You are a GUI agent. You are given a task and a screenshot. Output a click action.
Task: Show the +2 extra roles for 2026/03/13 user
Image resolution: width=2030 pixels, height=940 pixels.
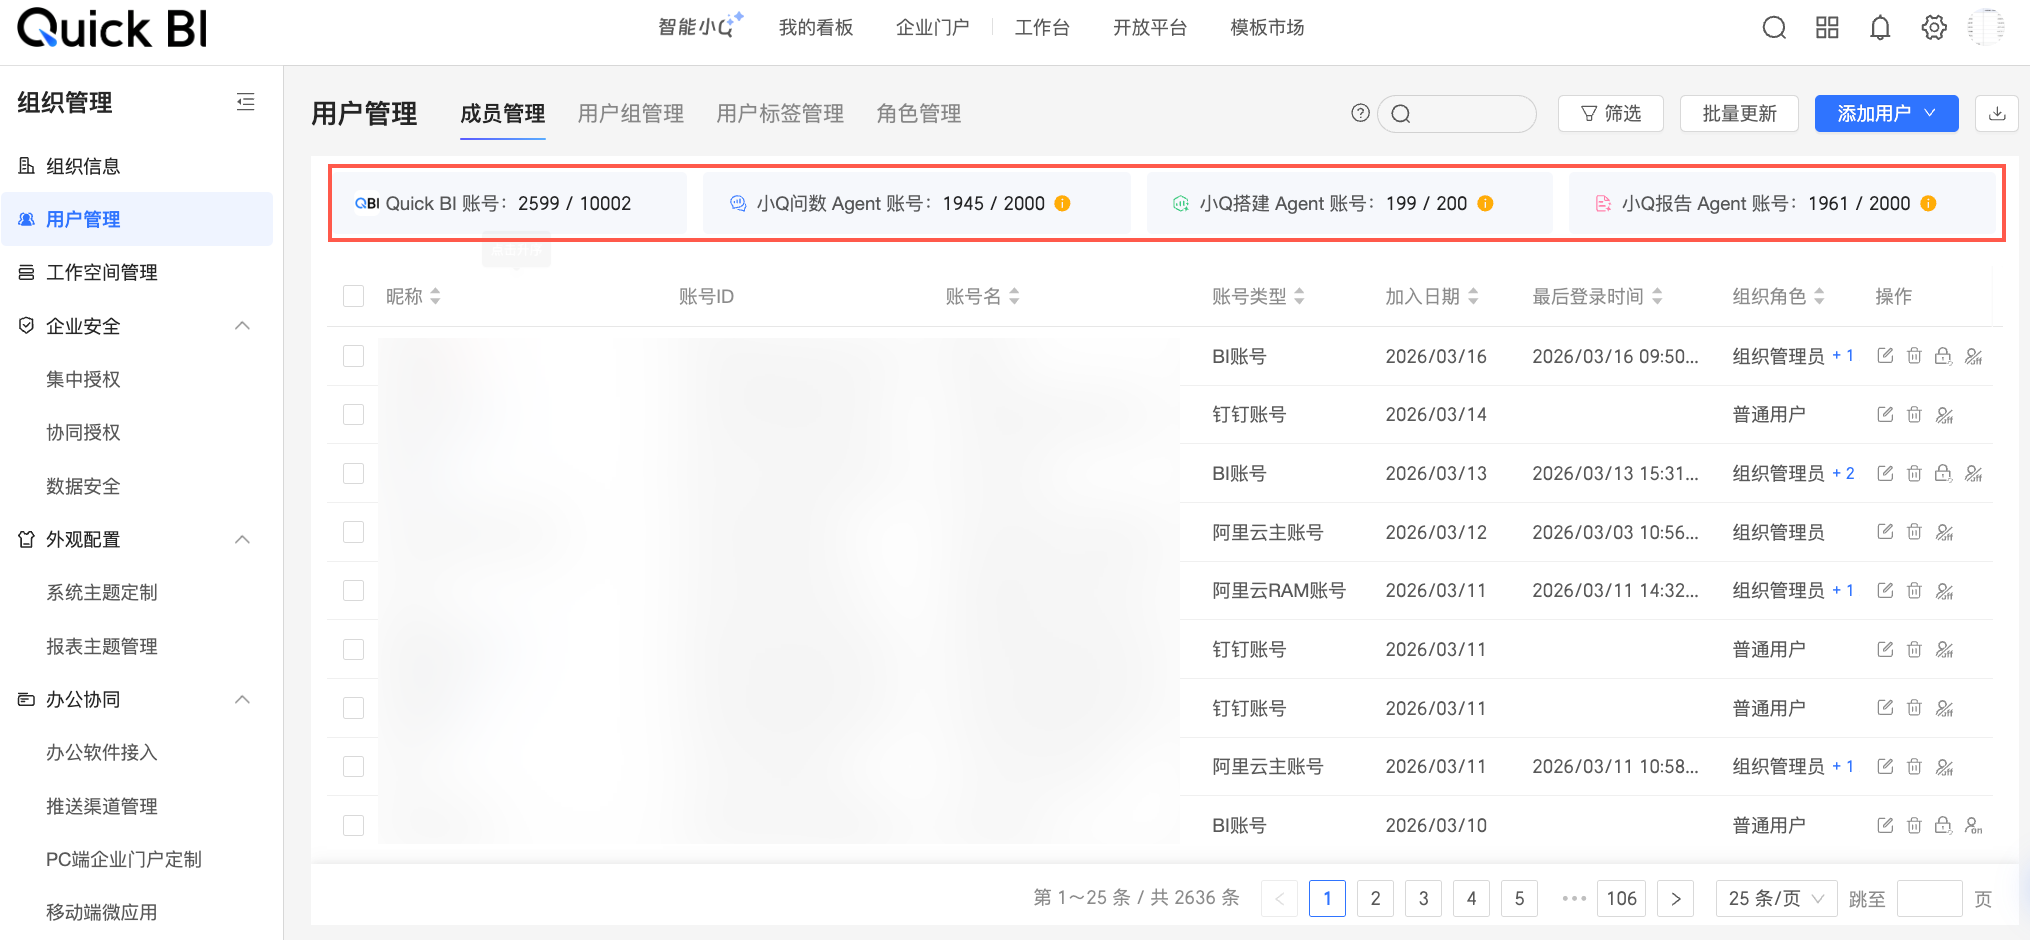coord(1843,473)
